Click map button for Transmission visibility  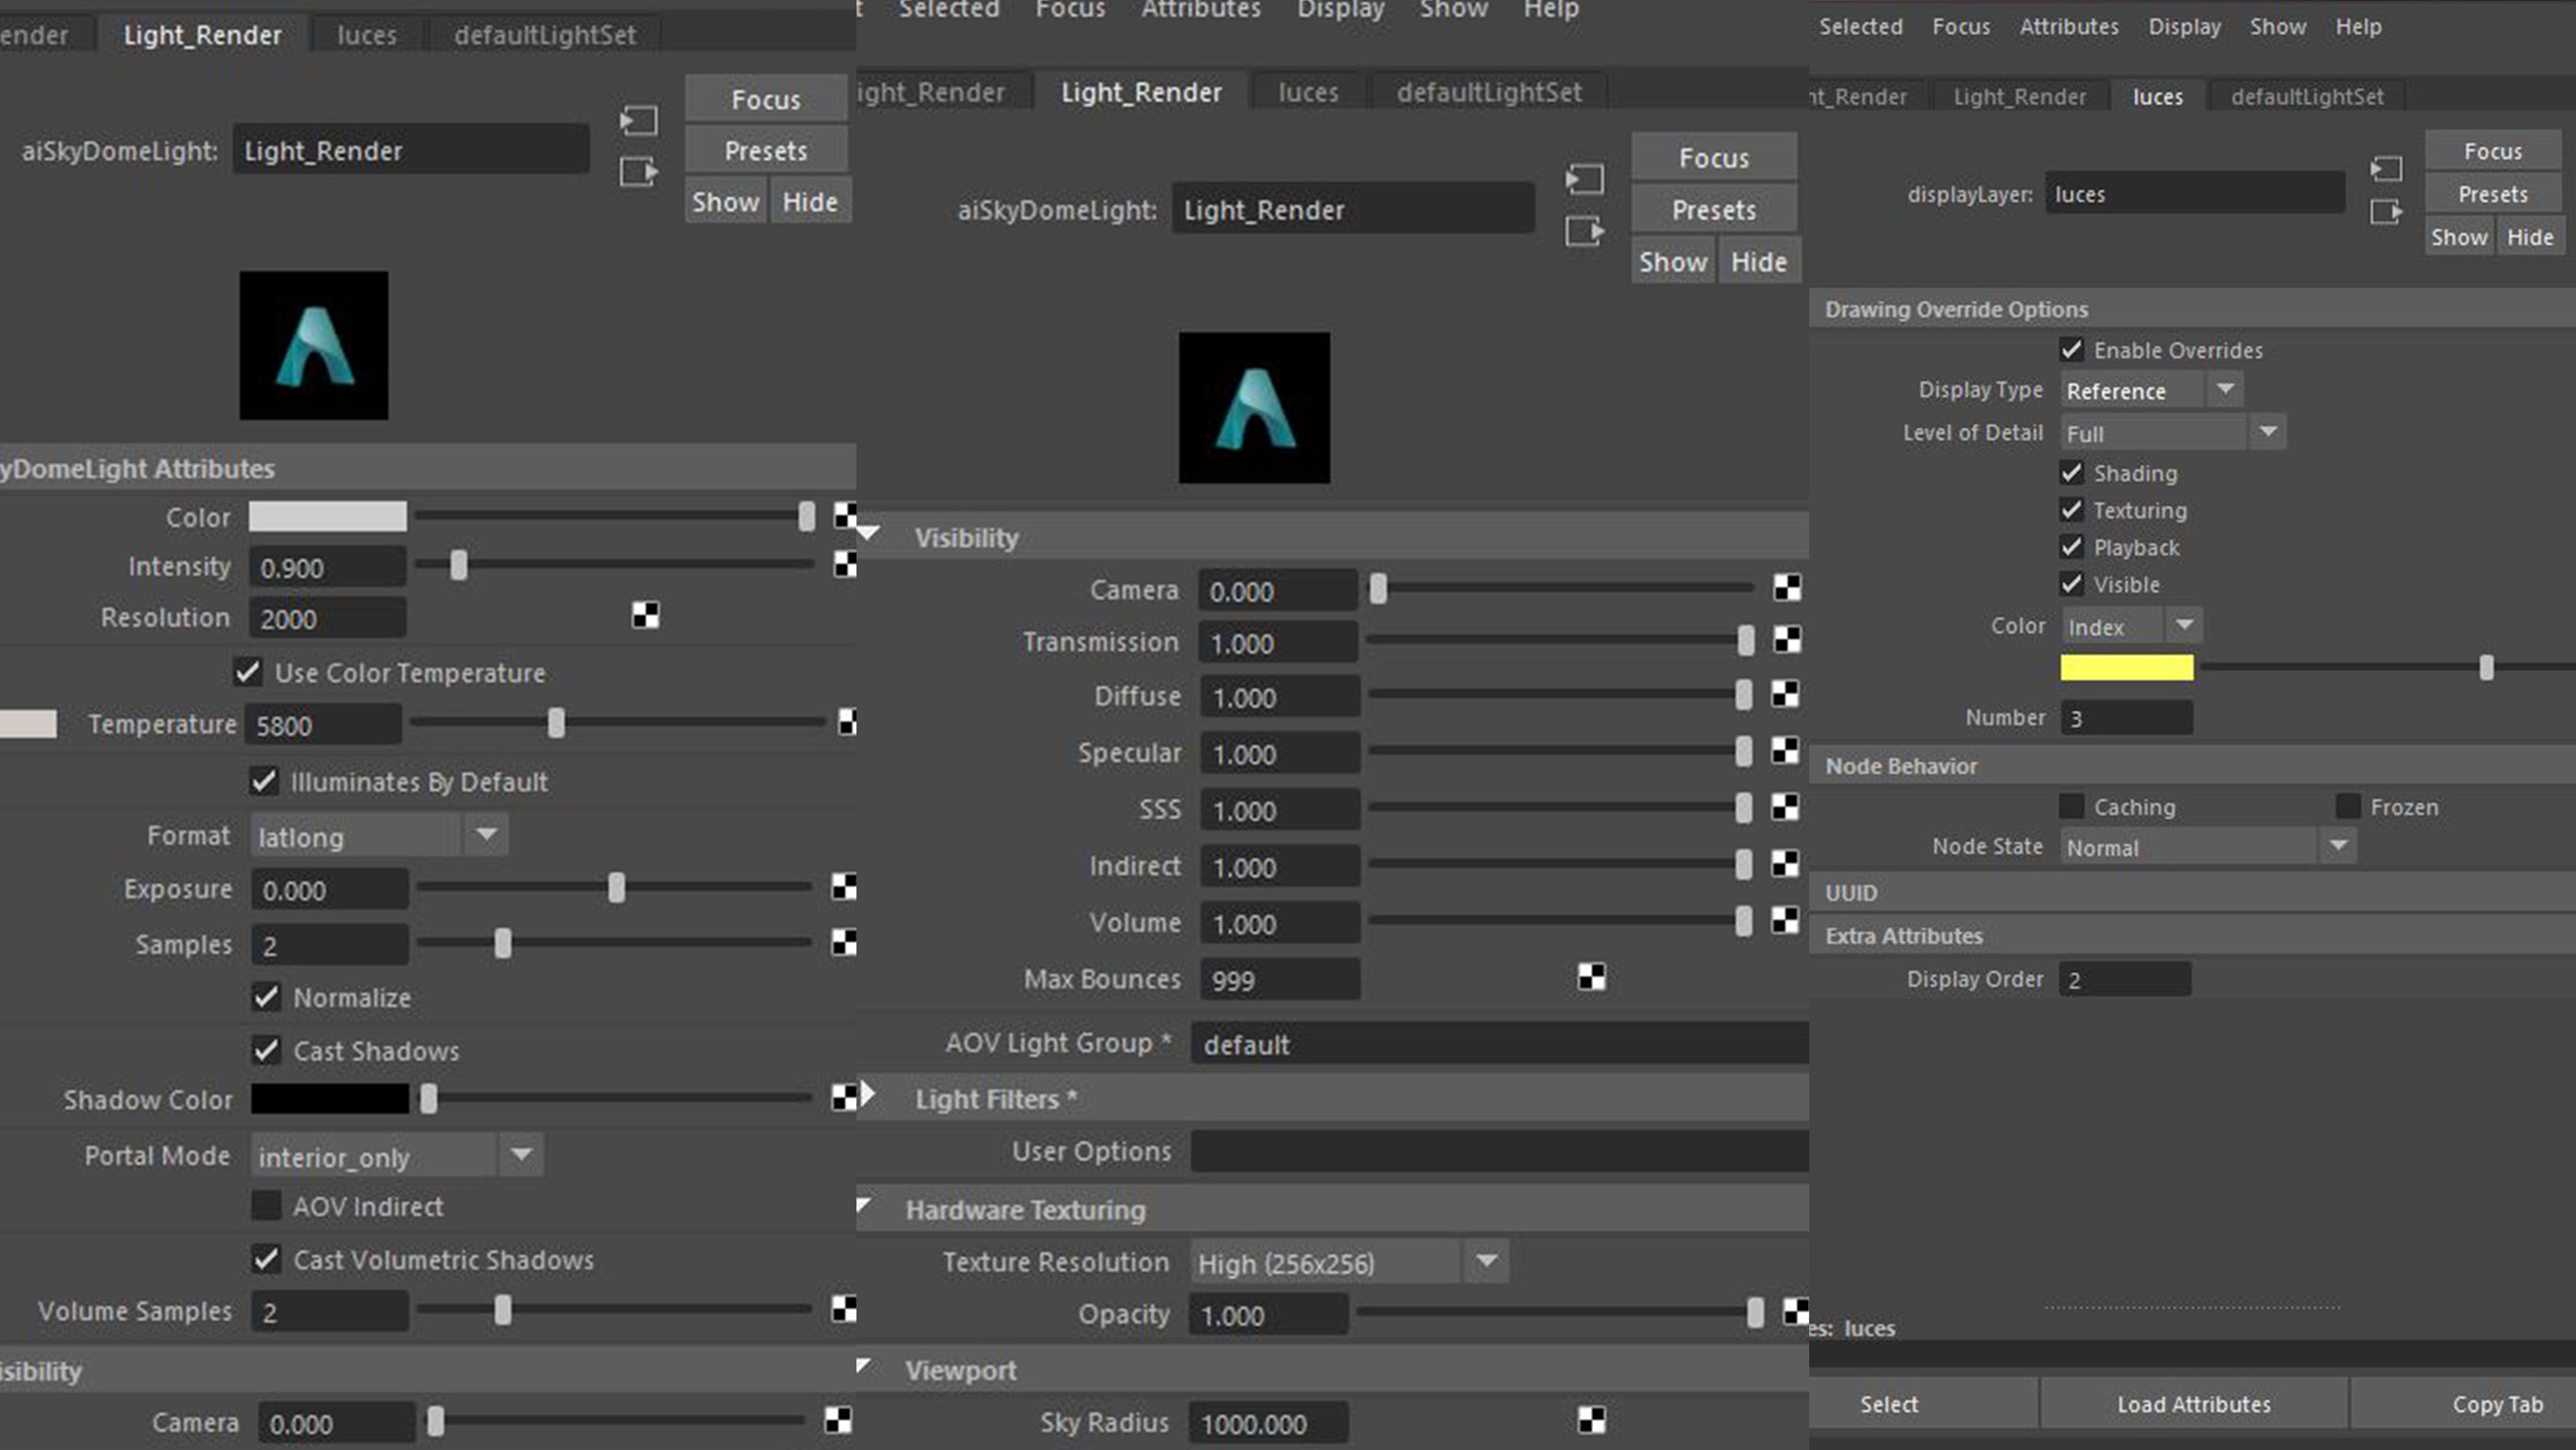pyautogui.click(x=1787, y=639)
